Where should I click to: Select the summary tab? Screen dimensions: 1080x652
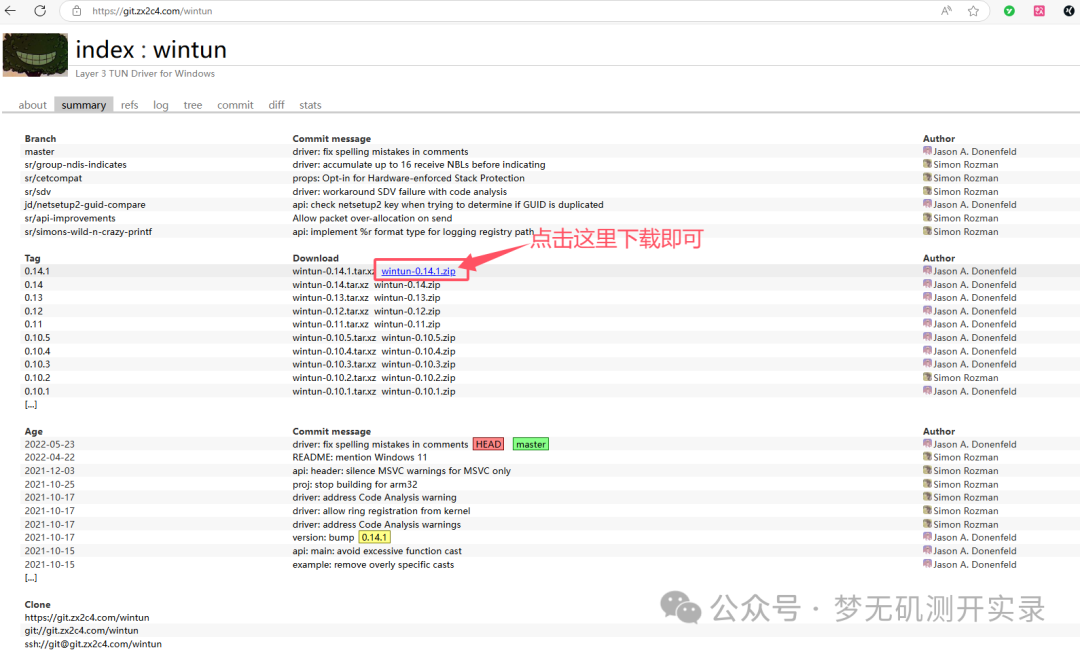(x=83, y=105)
